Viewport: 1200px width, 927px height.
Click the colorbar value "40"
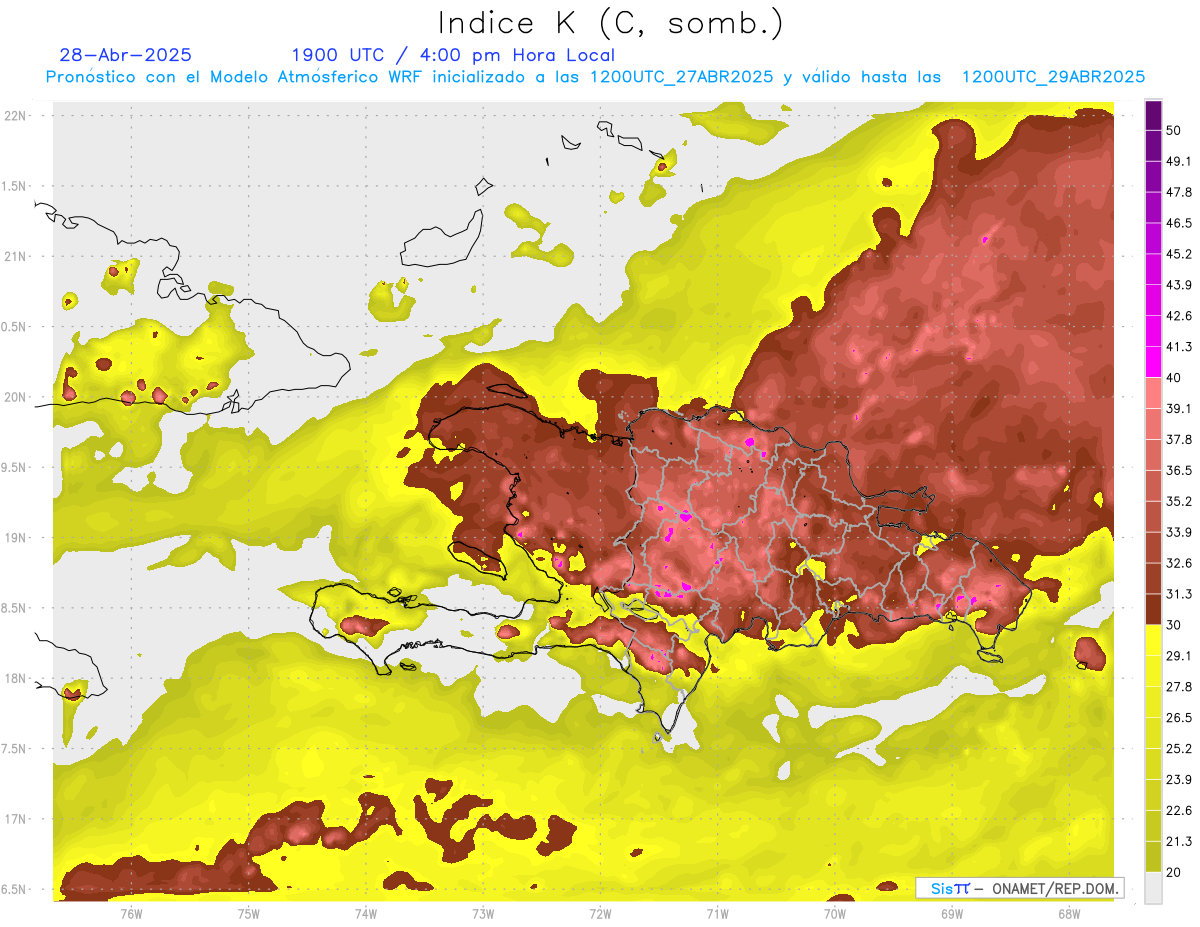pyautogui.click(x=1175, y=378)
